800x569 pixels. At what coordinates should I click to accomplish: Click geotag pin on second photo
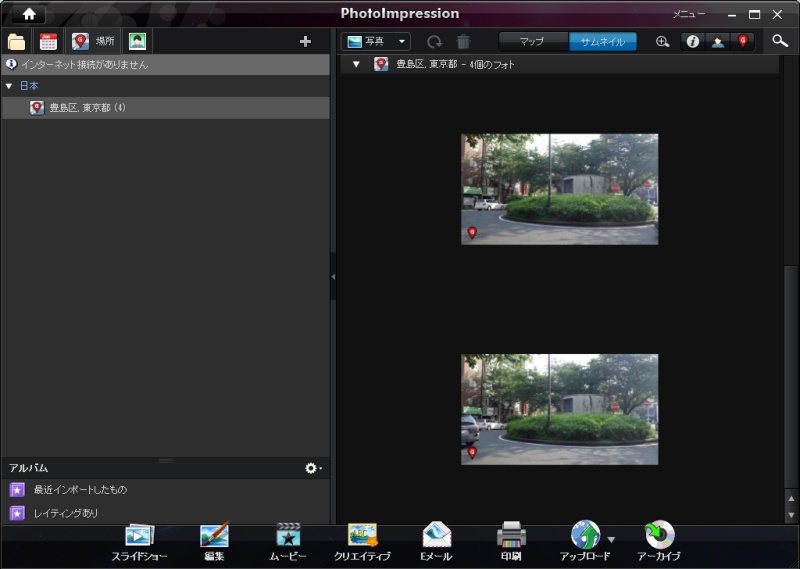coord(472,453)
